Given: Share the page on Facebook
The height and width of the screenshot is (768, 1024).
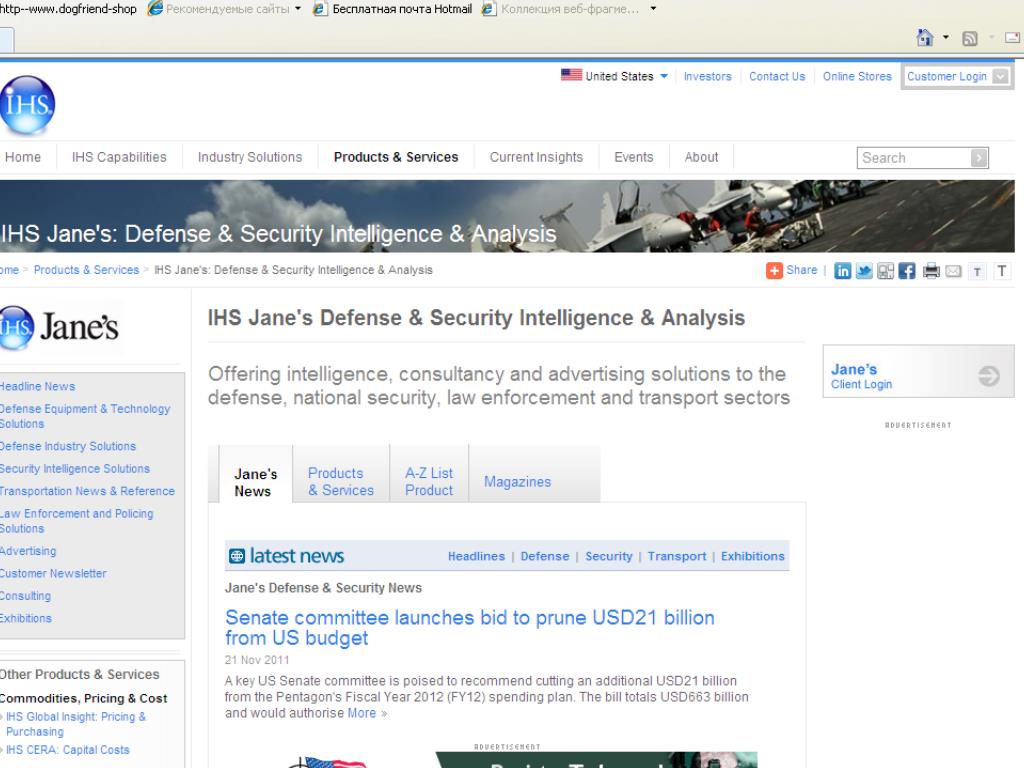Looking at the screenshot, I should pos(906,270).
